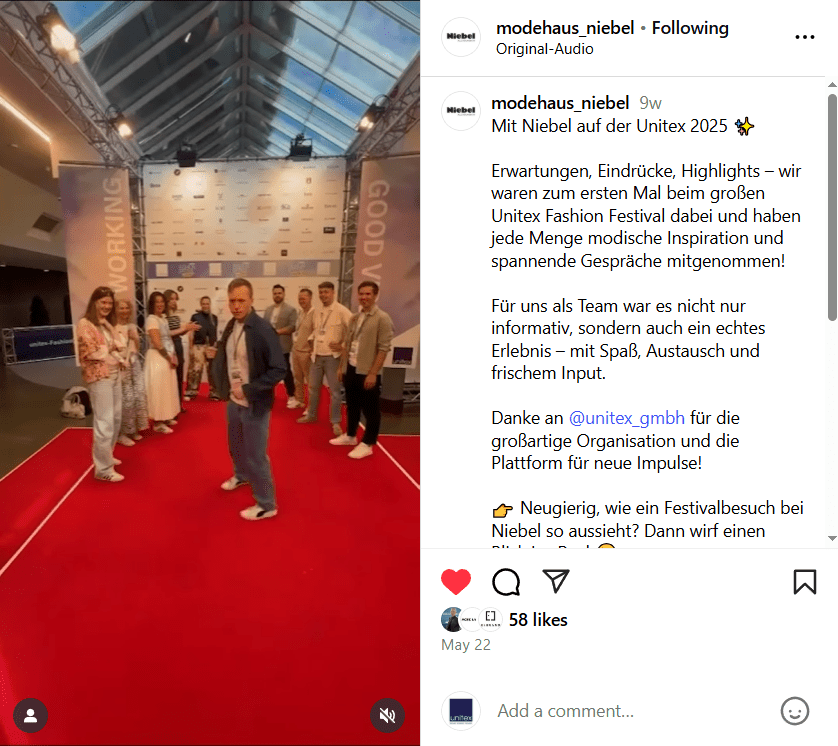Open the @unitex_gmbh mention link

[x=626, y=418]
